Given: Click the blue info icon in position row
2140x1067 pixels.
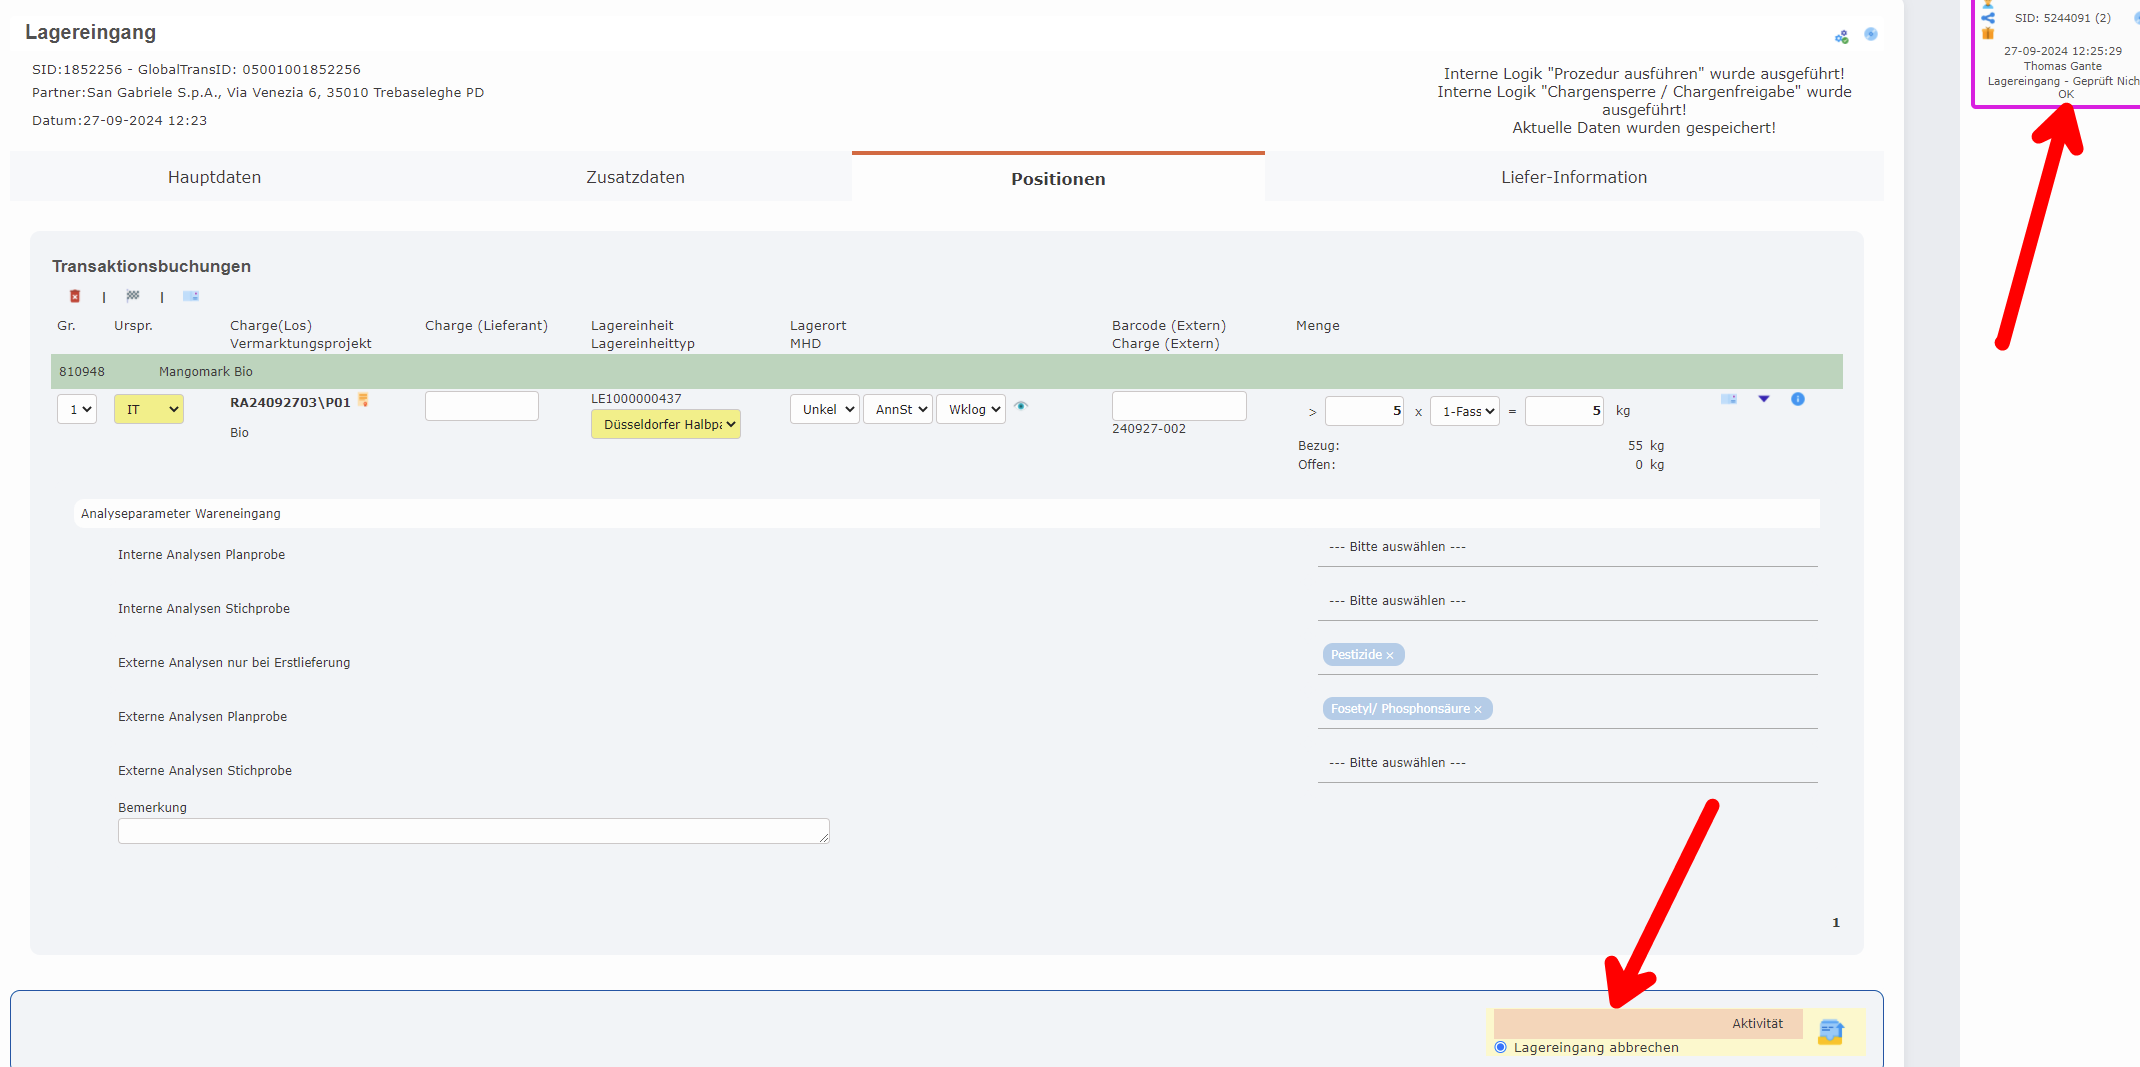Looking at the screenshot, I should click(1797, 399).
